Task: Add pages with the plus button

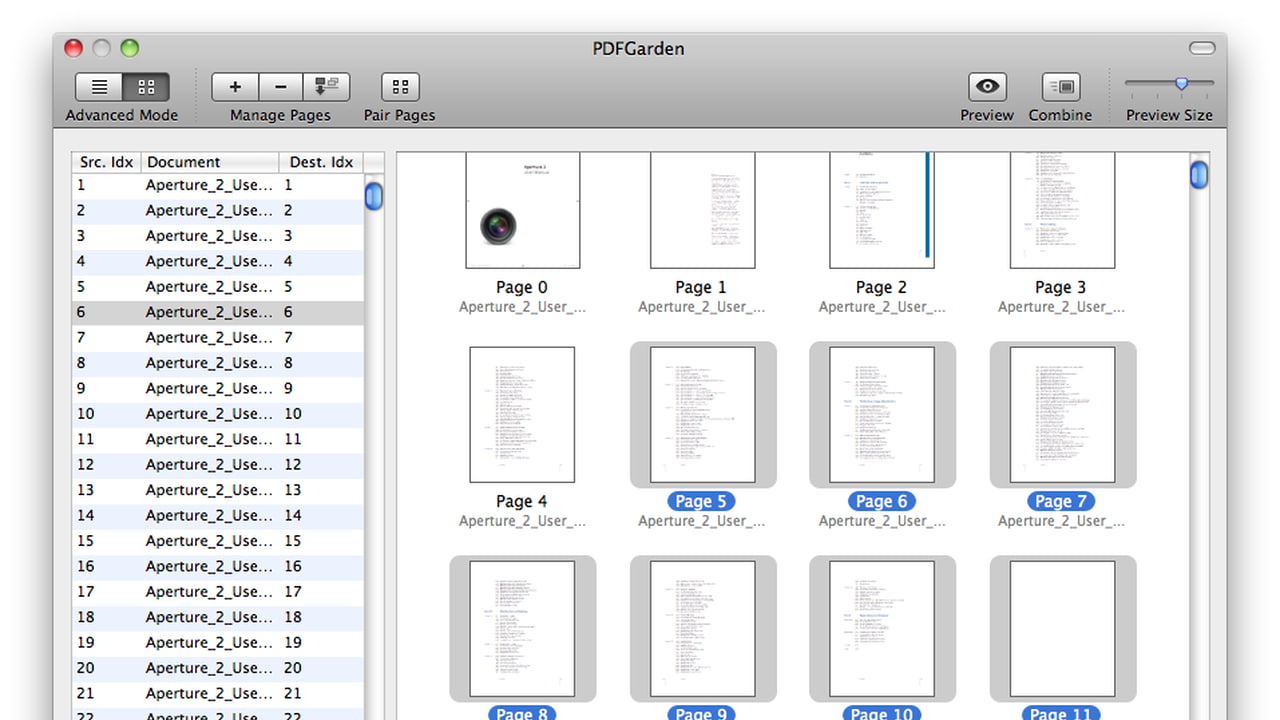Action: tap(235, 87)
